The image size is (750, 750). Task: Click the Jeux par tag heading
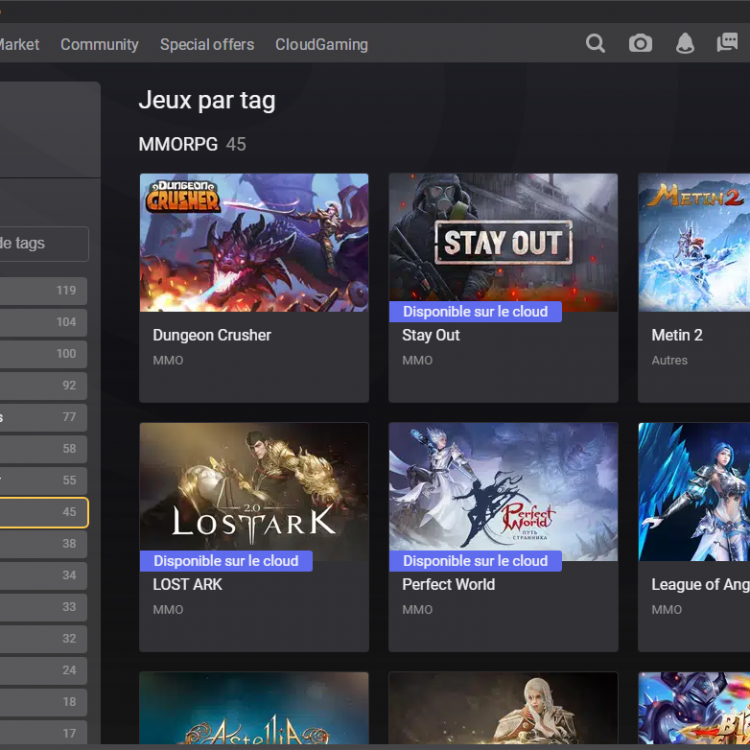tap(207, 101)
